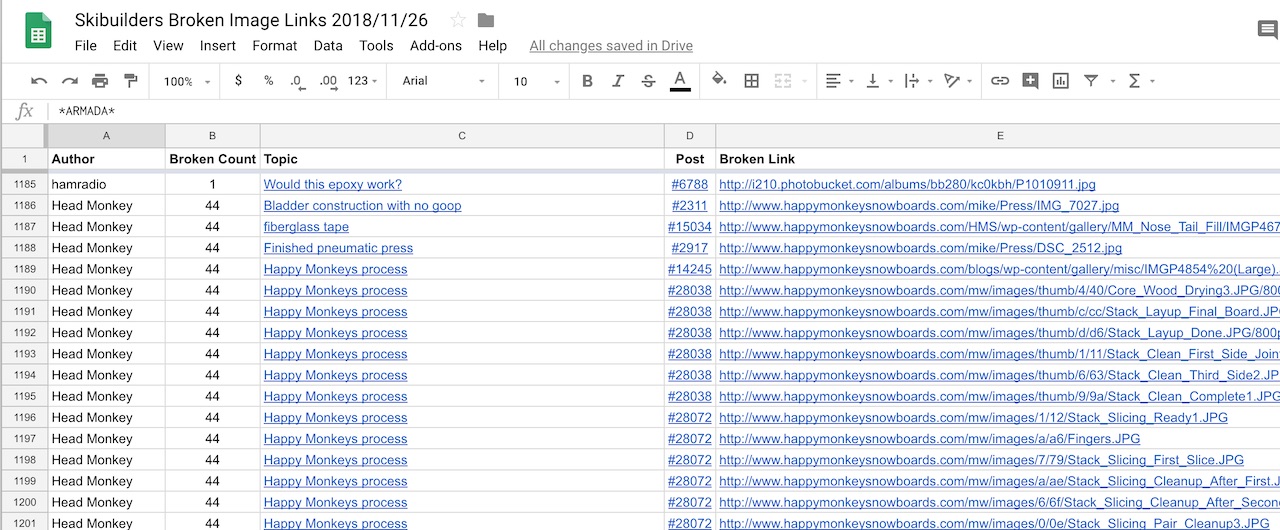Open the Google Sheets home icon
The height and width of the screenshot is (530, 1280).
pyautogui.click(x=38, y=33)
